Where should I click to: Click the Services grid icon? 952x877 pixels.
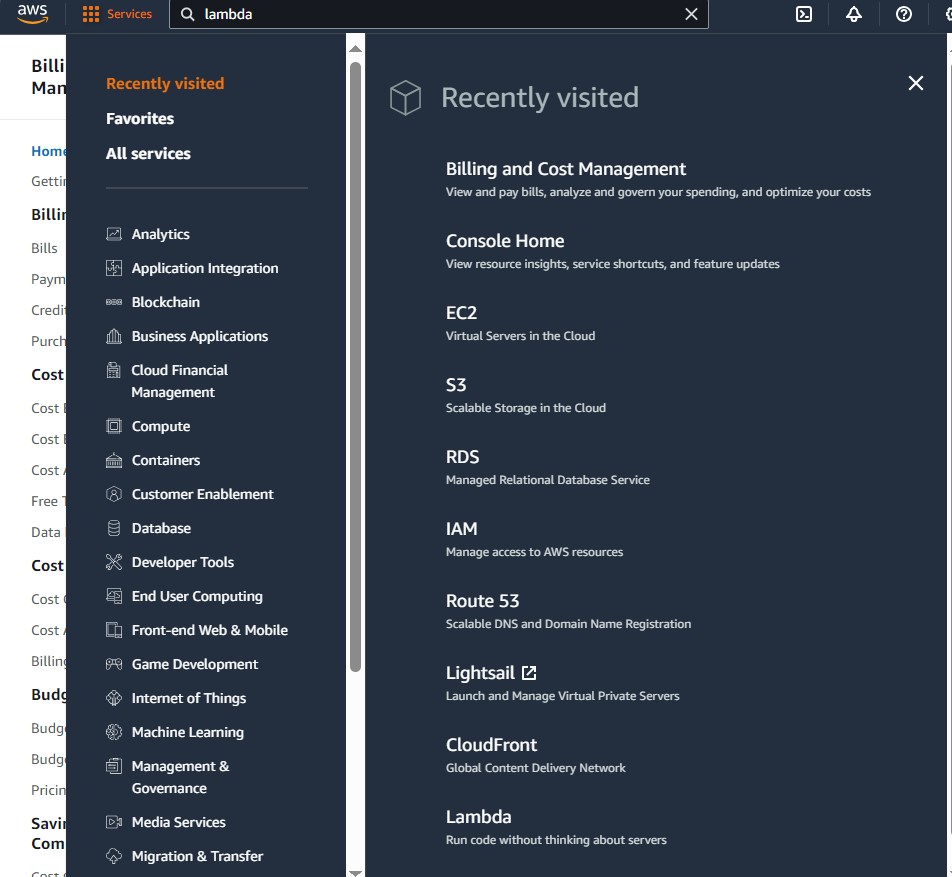tap(90, 14)
